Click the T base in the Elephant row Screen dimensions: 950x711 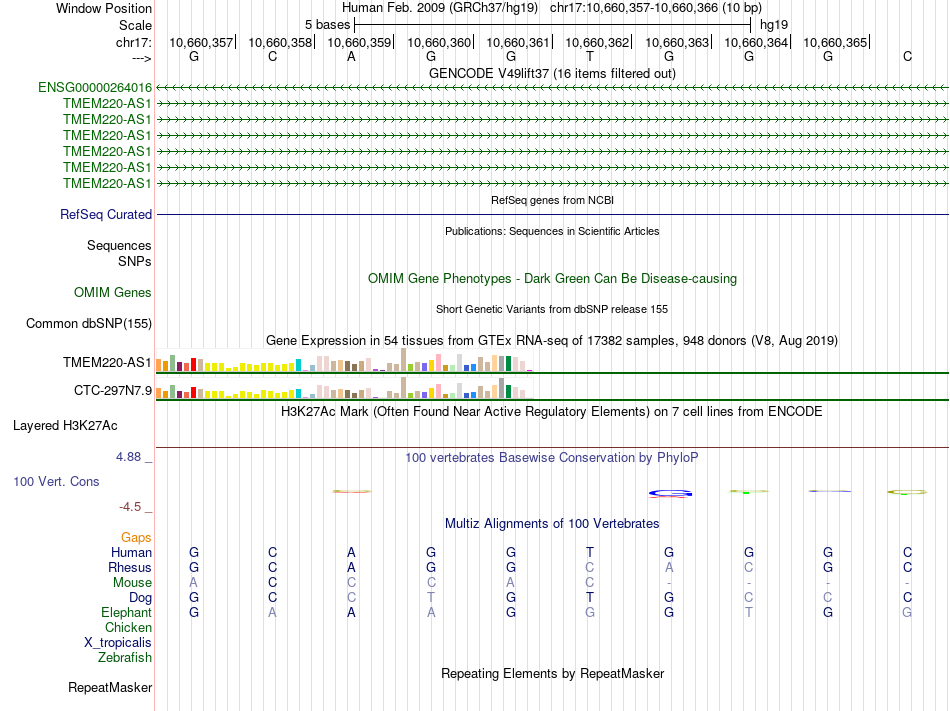click(749, 612)
